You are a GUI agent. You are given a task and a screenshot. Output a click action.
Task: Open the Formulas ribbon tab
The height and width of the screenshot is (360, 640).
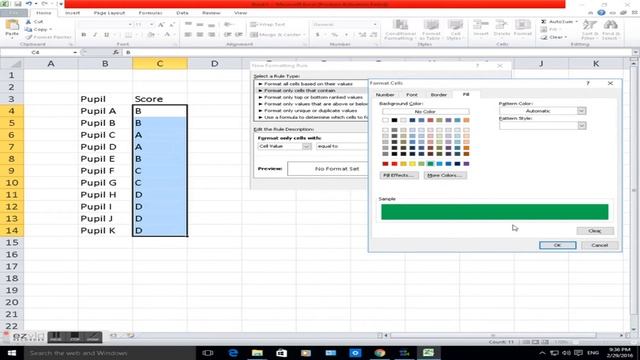(x=150, y=13)
